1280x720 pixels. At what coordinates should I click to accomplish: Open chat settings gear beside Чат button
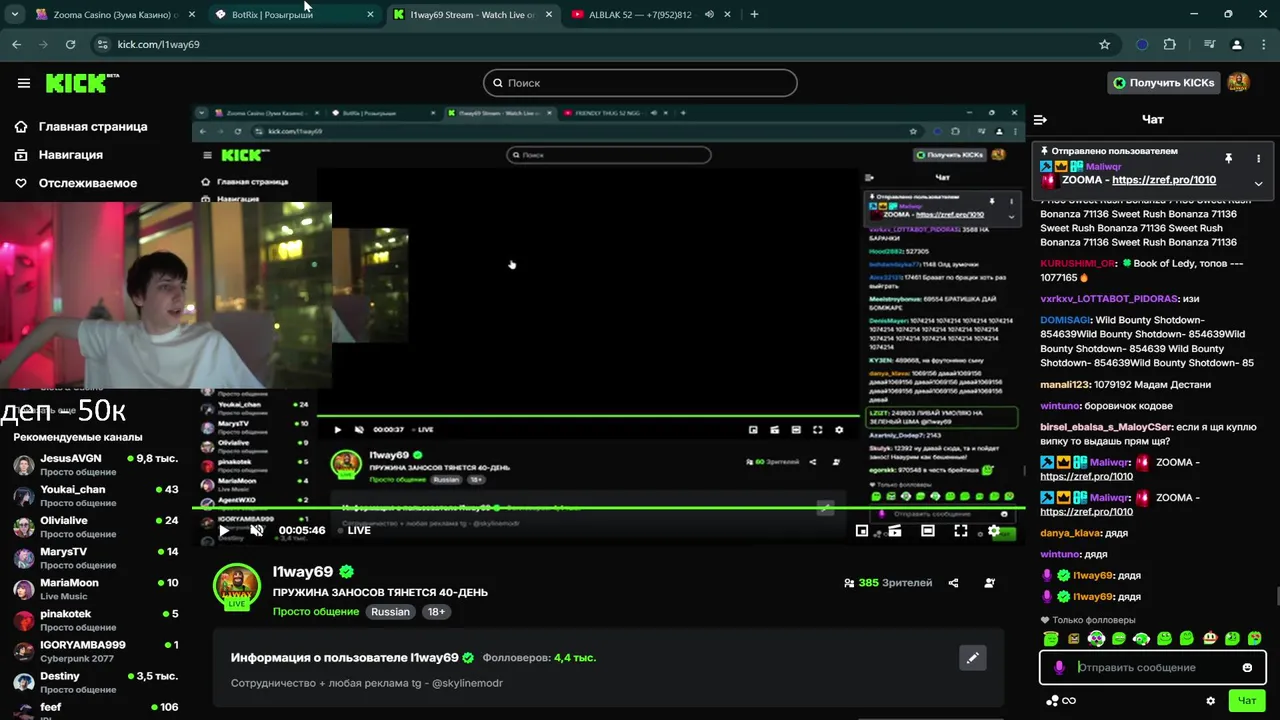click(x=1211, y=701)
